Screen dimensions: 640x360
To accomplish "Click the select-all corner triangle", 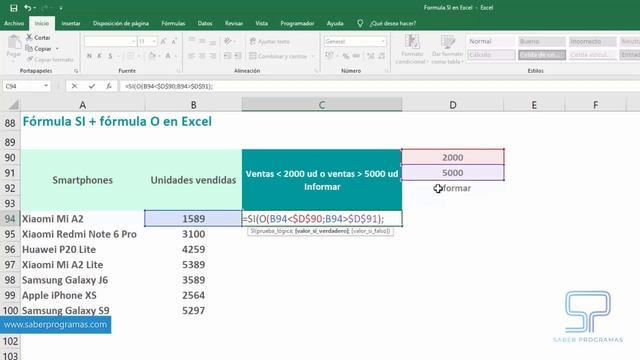I will pos(13,105).
